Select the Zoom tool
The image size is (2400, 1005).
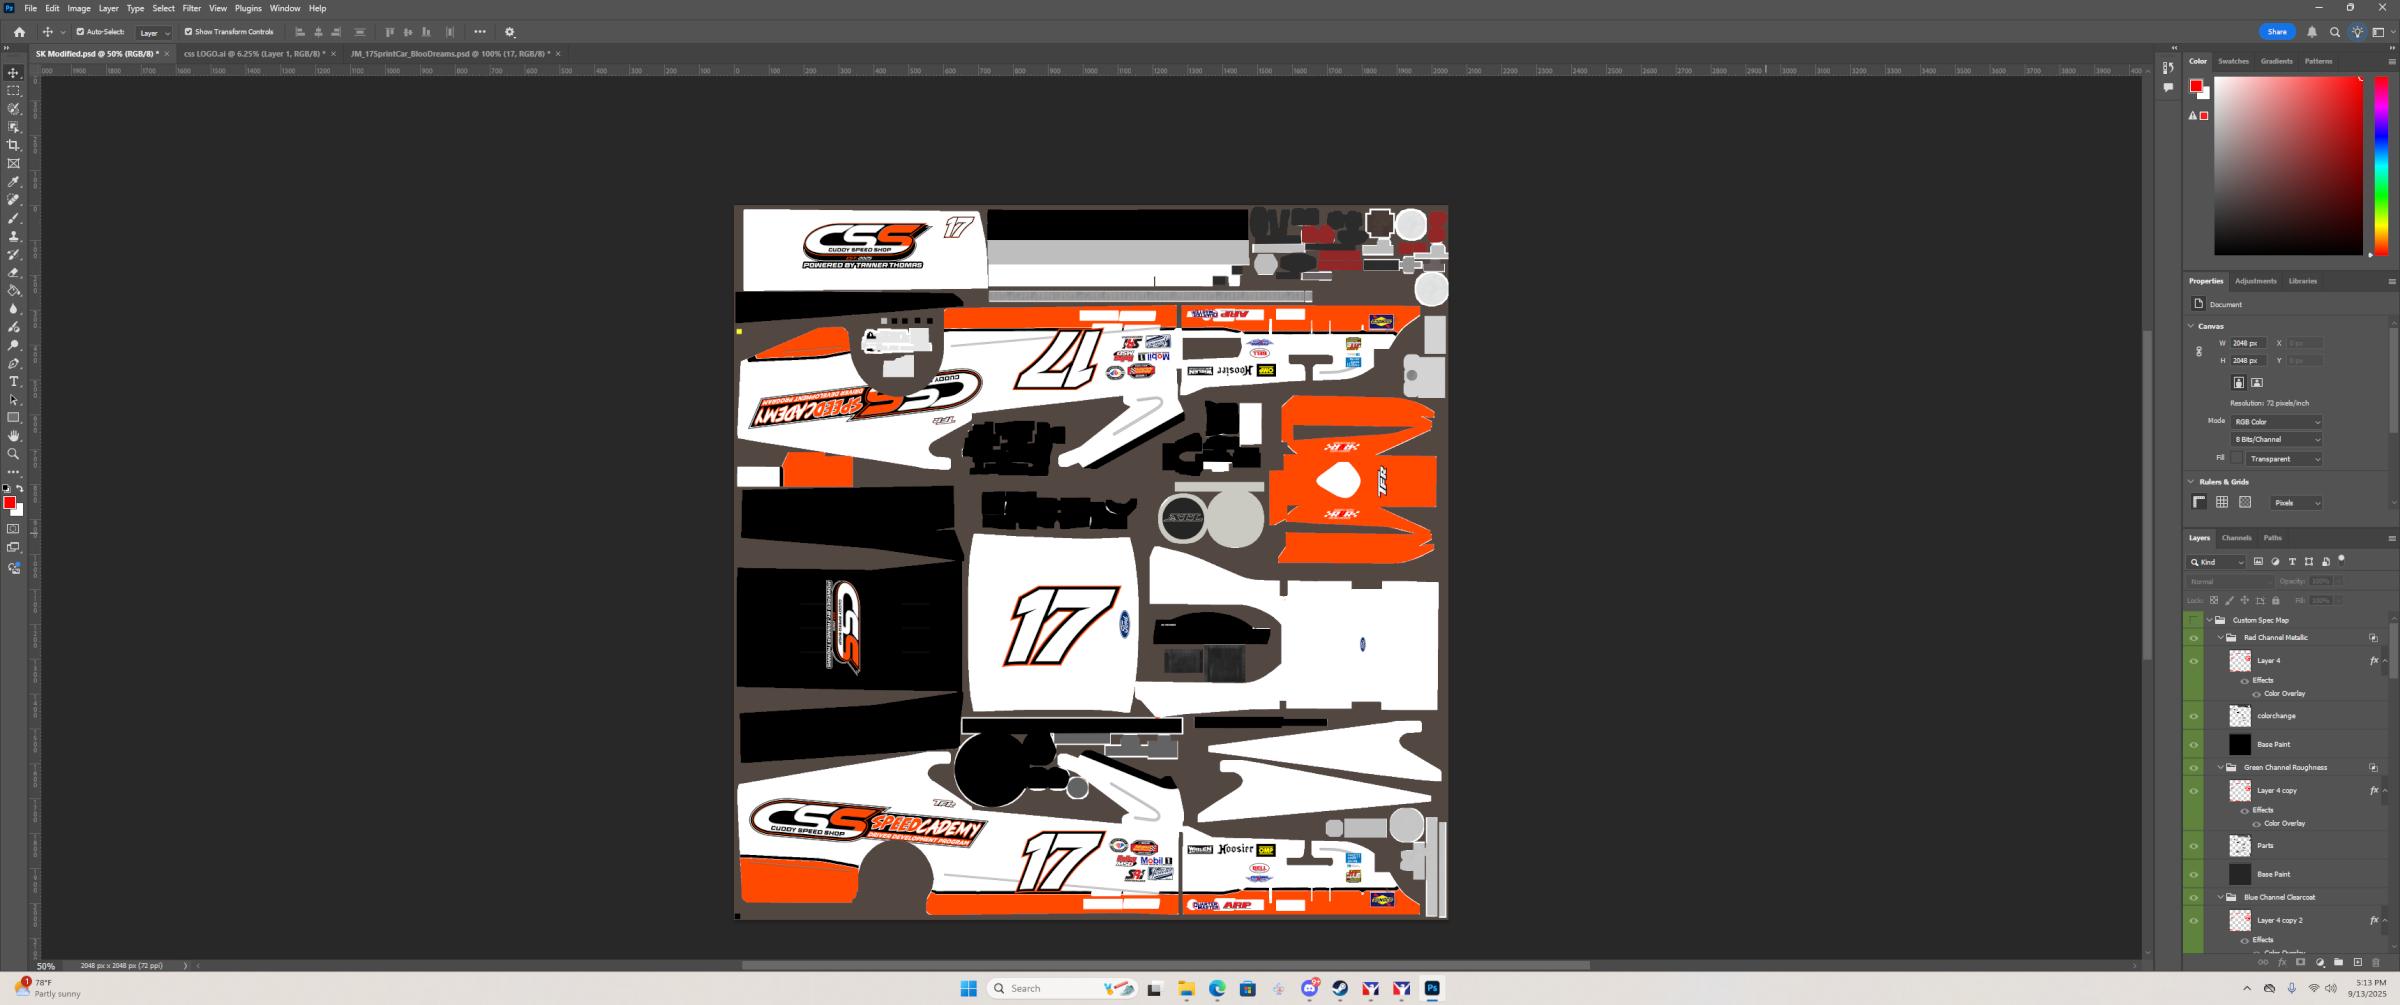14,453
